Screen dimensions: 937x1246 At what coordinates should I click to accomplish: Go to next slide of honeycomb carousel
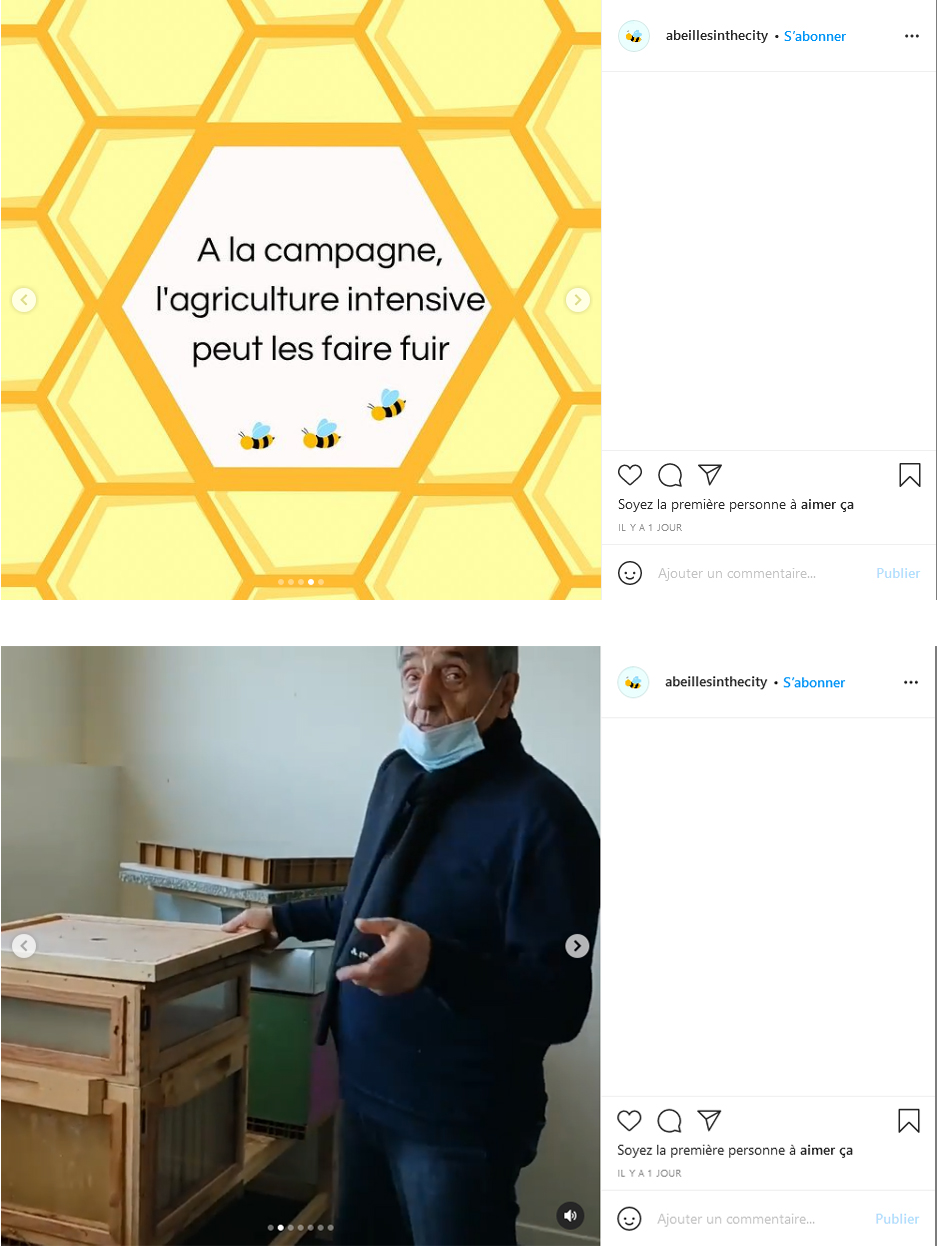coord(578,300)
